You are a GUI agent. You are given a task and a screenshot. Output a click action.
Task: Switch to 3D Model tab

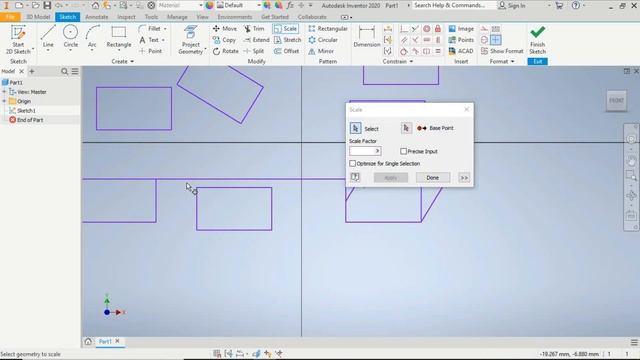click(38, 17)
